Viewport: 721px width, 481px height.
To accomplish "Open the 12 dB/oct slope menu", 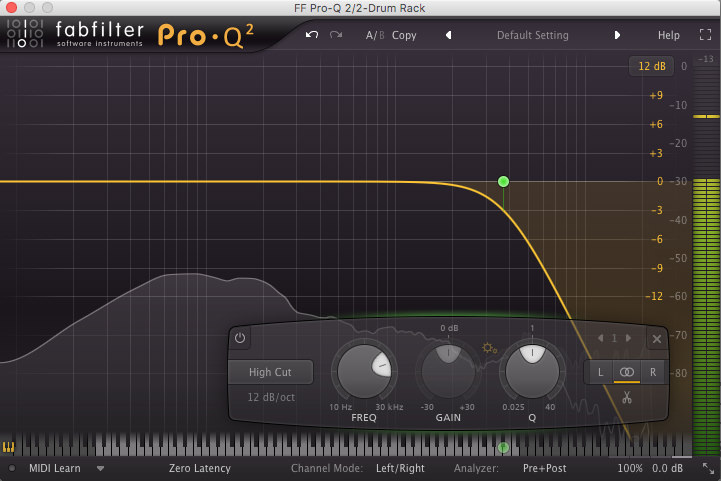I will tap(271, 397).
